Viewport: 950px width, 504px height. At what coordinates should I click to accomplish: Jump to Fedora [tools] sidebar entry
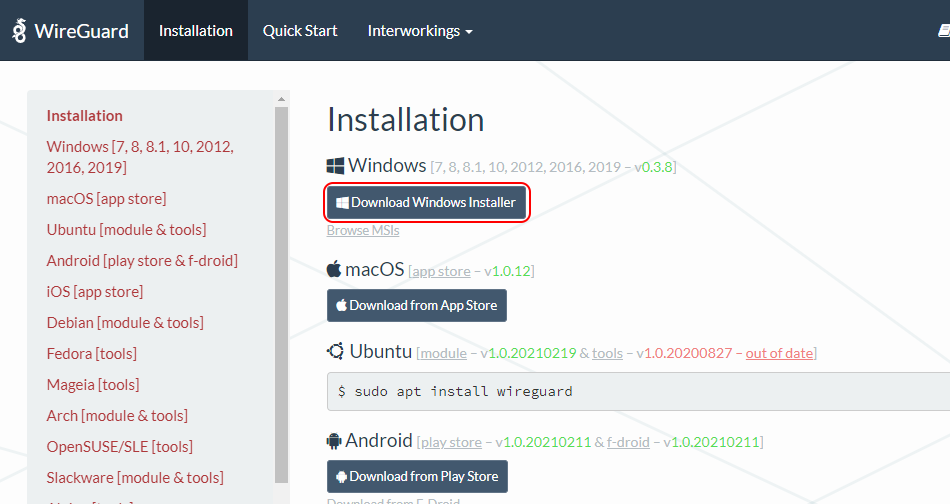click(92, 353)
